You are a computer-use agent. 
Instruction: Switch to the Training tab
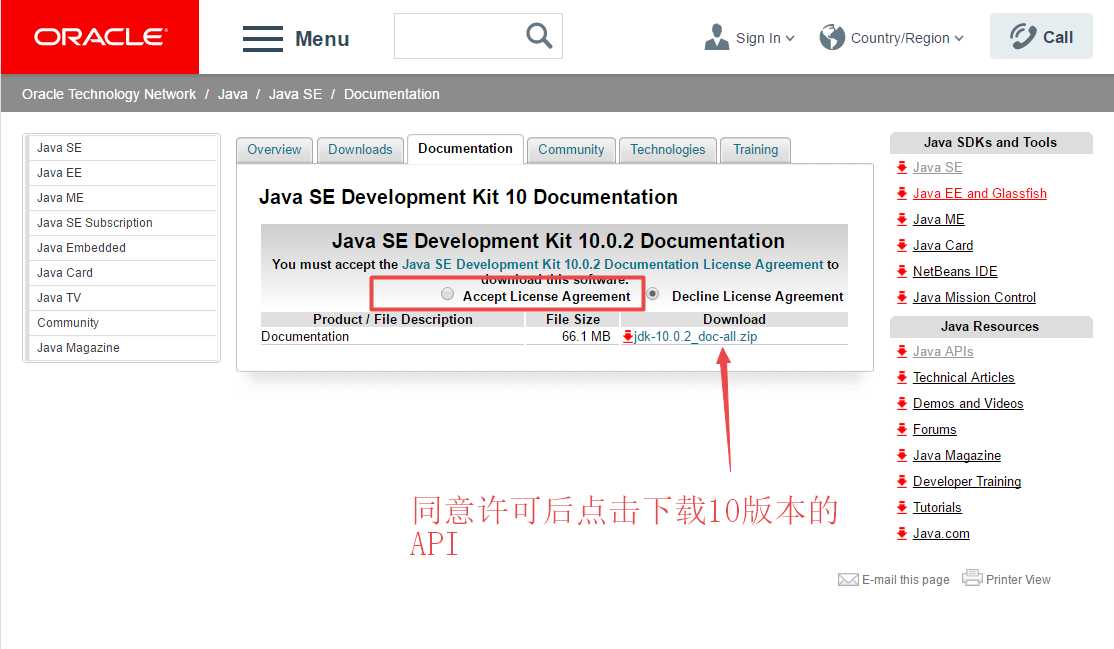click(x=755, y=150)
